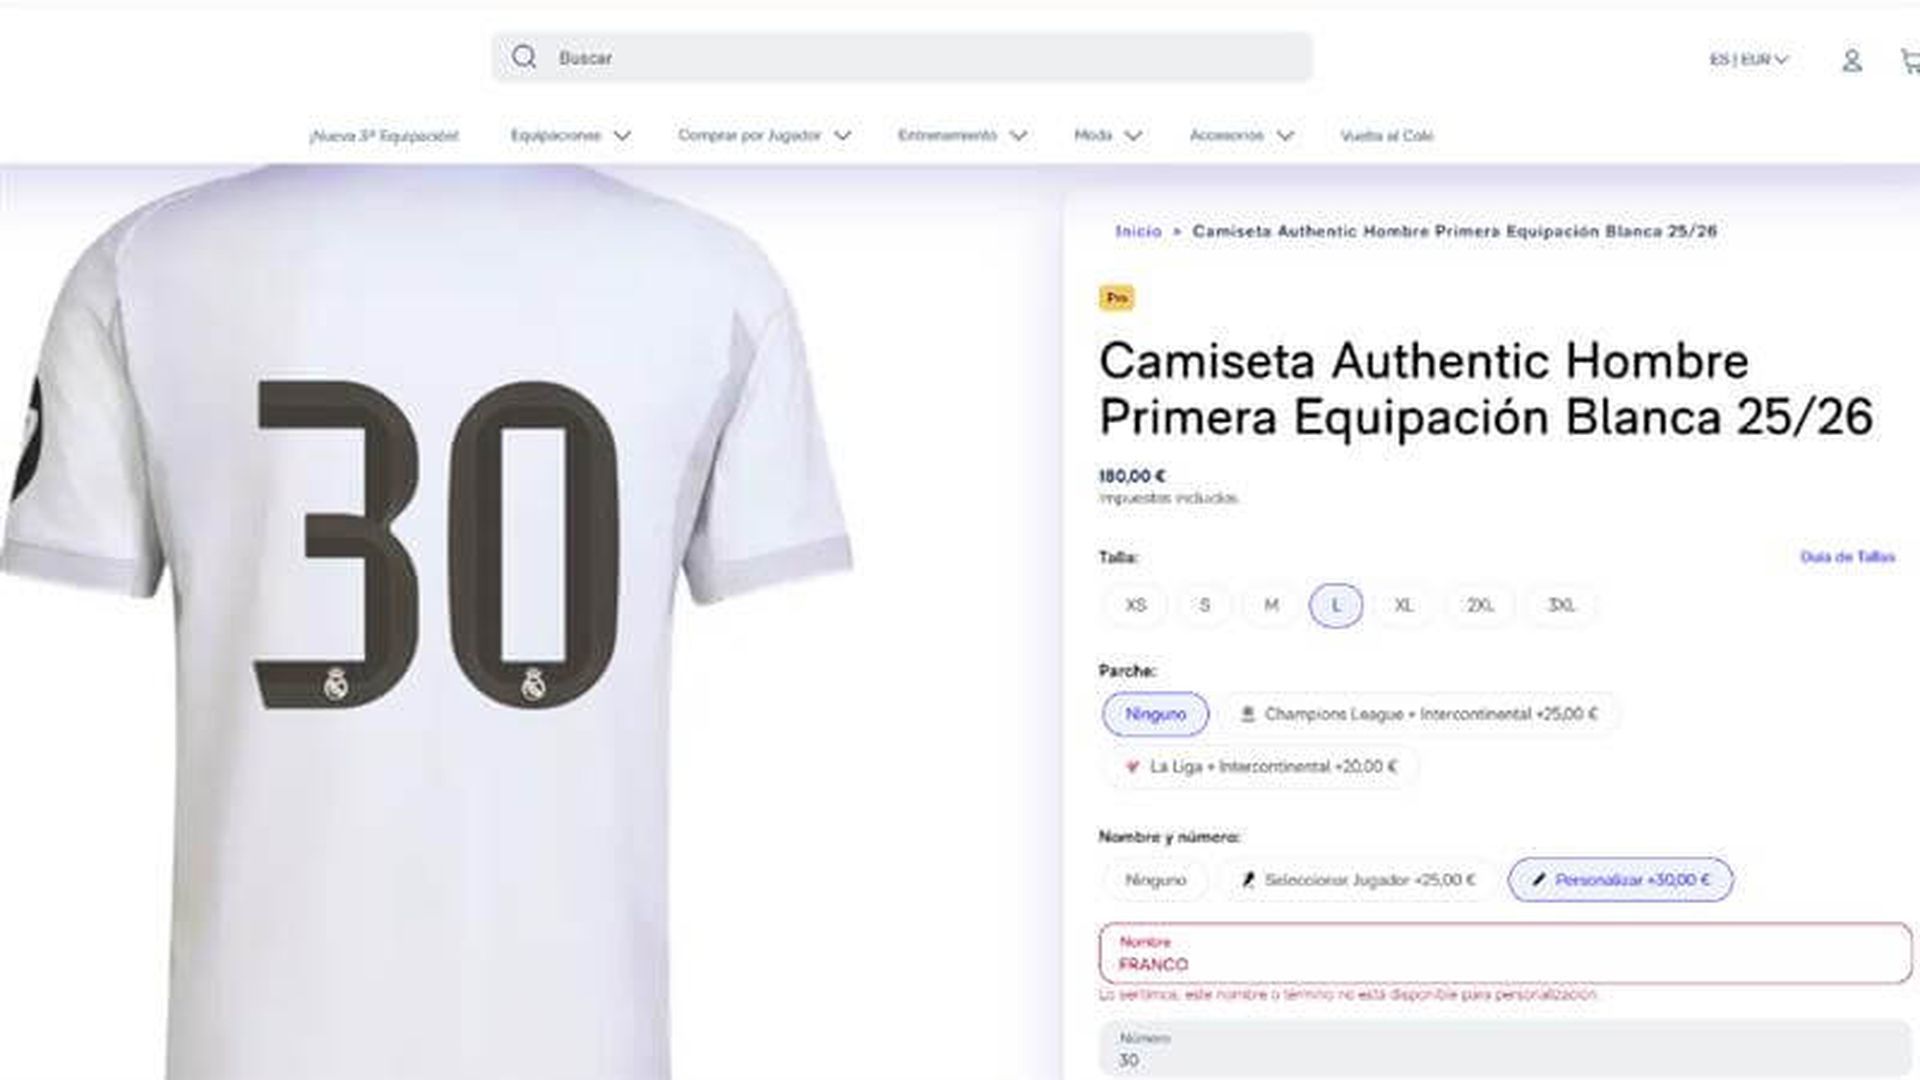
Task: Open the user account icon
Action: tap(1851, 61)
